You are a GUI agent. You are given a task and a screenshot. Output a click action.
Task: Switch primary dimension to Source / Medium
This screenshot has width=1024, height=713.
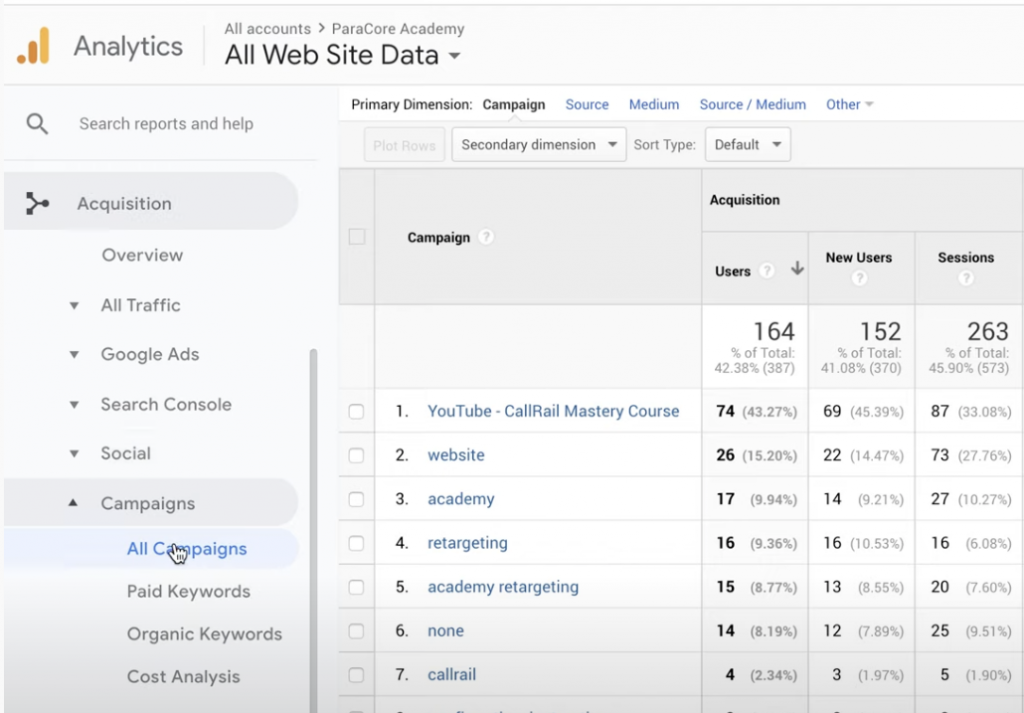click(x=753, y=104)
